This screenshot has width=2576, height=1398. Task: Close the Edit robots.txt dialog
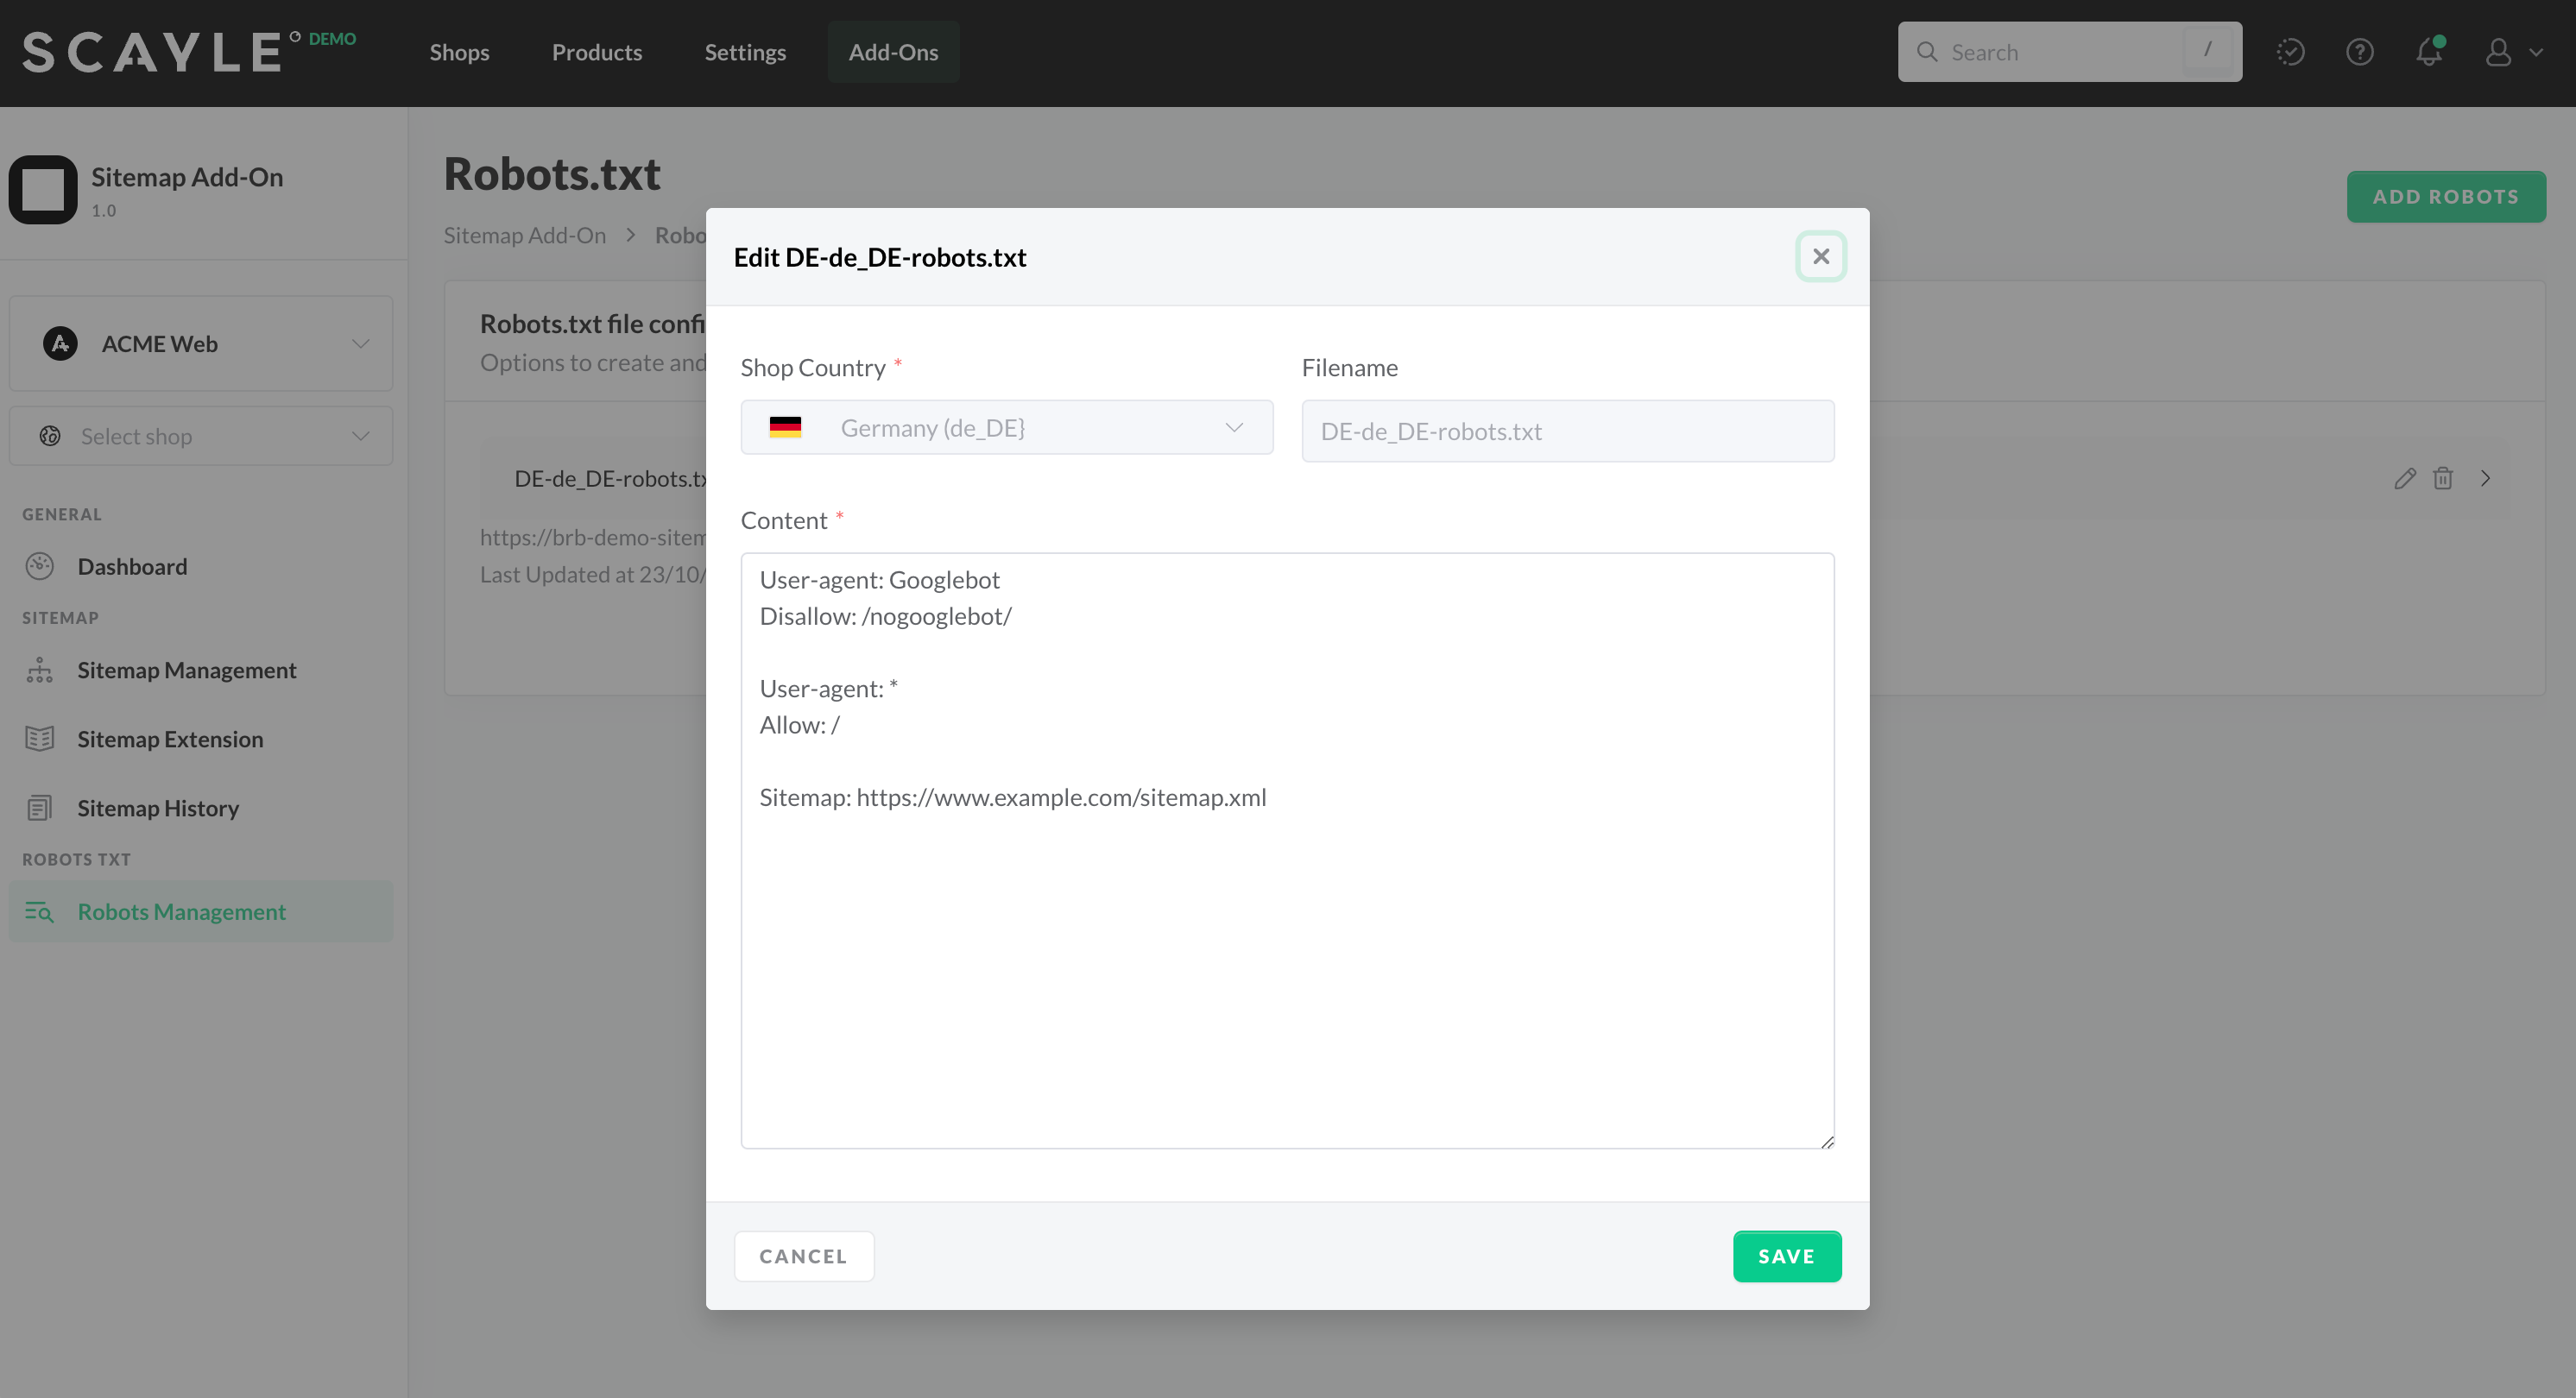click(x=1820, y=257)
